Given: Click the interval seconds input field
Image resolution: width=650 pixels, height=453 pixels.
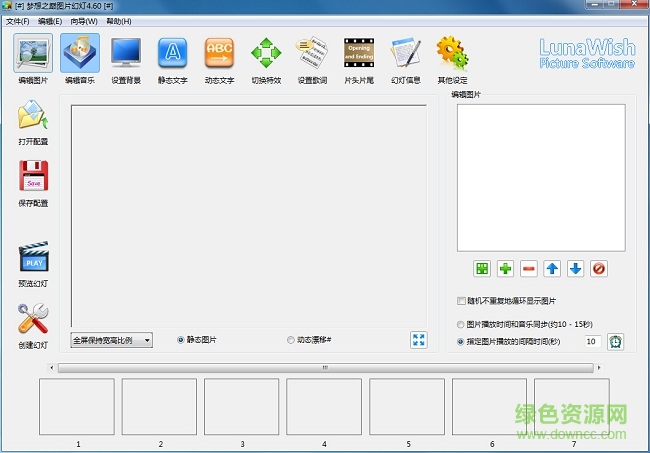Looking at the screenshot, I should coord(591,341).
